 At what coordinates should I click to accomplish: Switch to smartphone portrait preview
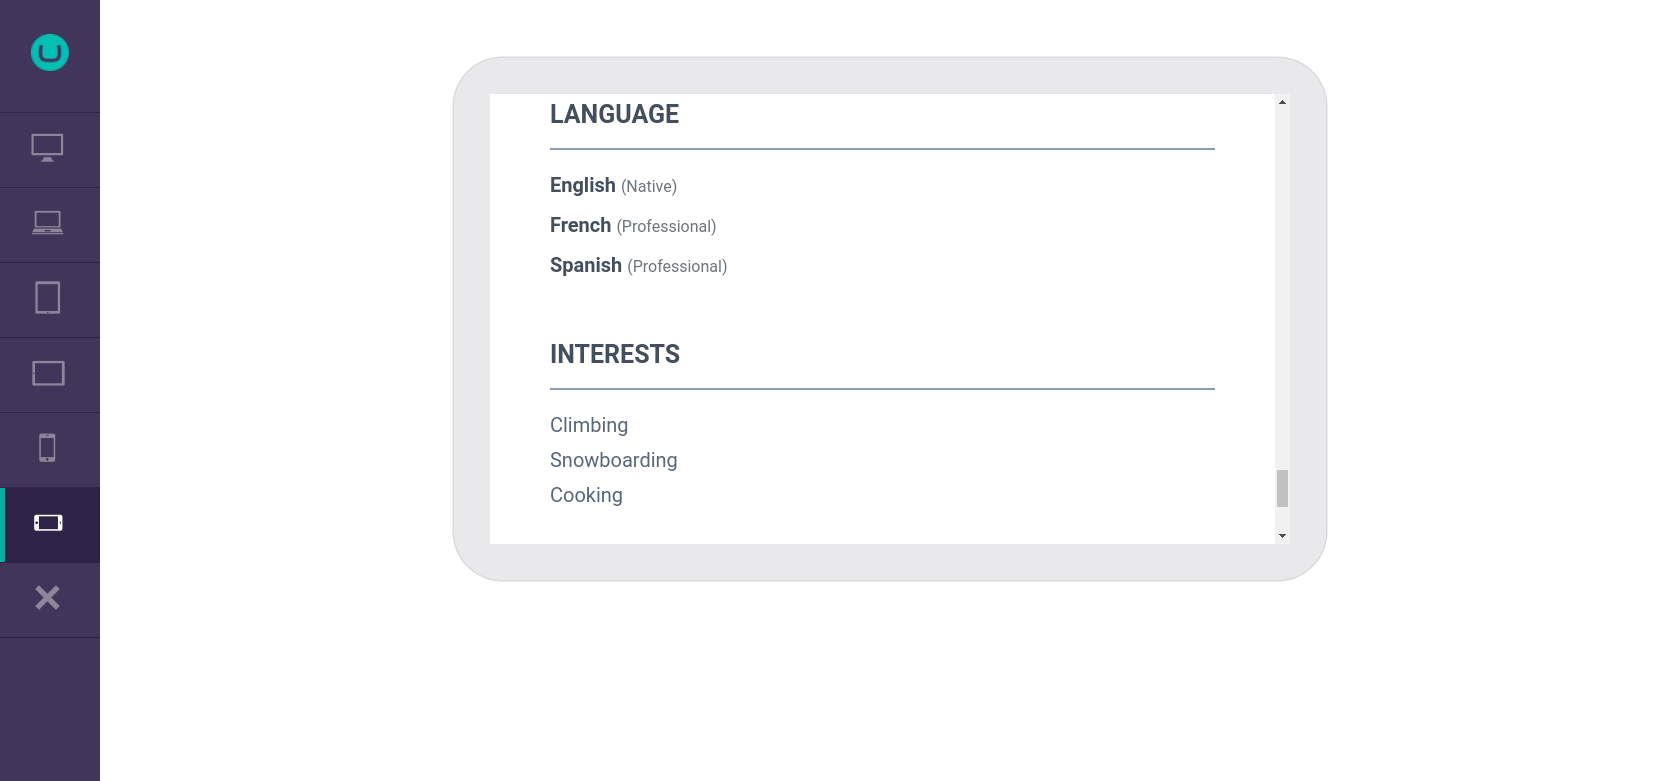click(x=47, y=448)
